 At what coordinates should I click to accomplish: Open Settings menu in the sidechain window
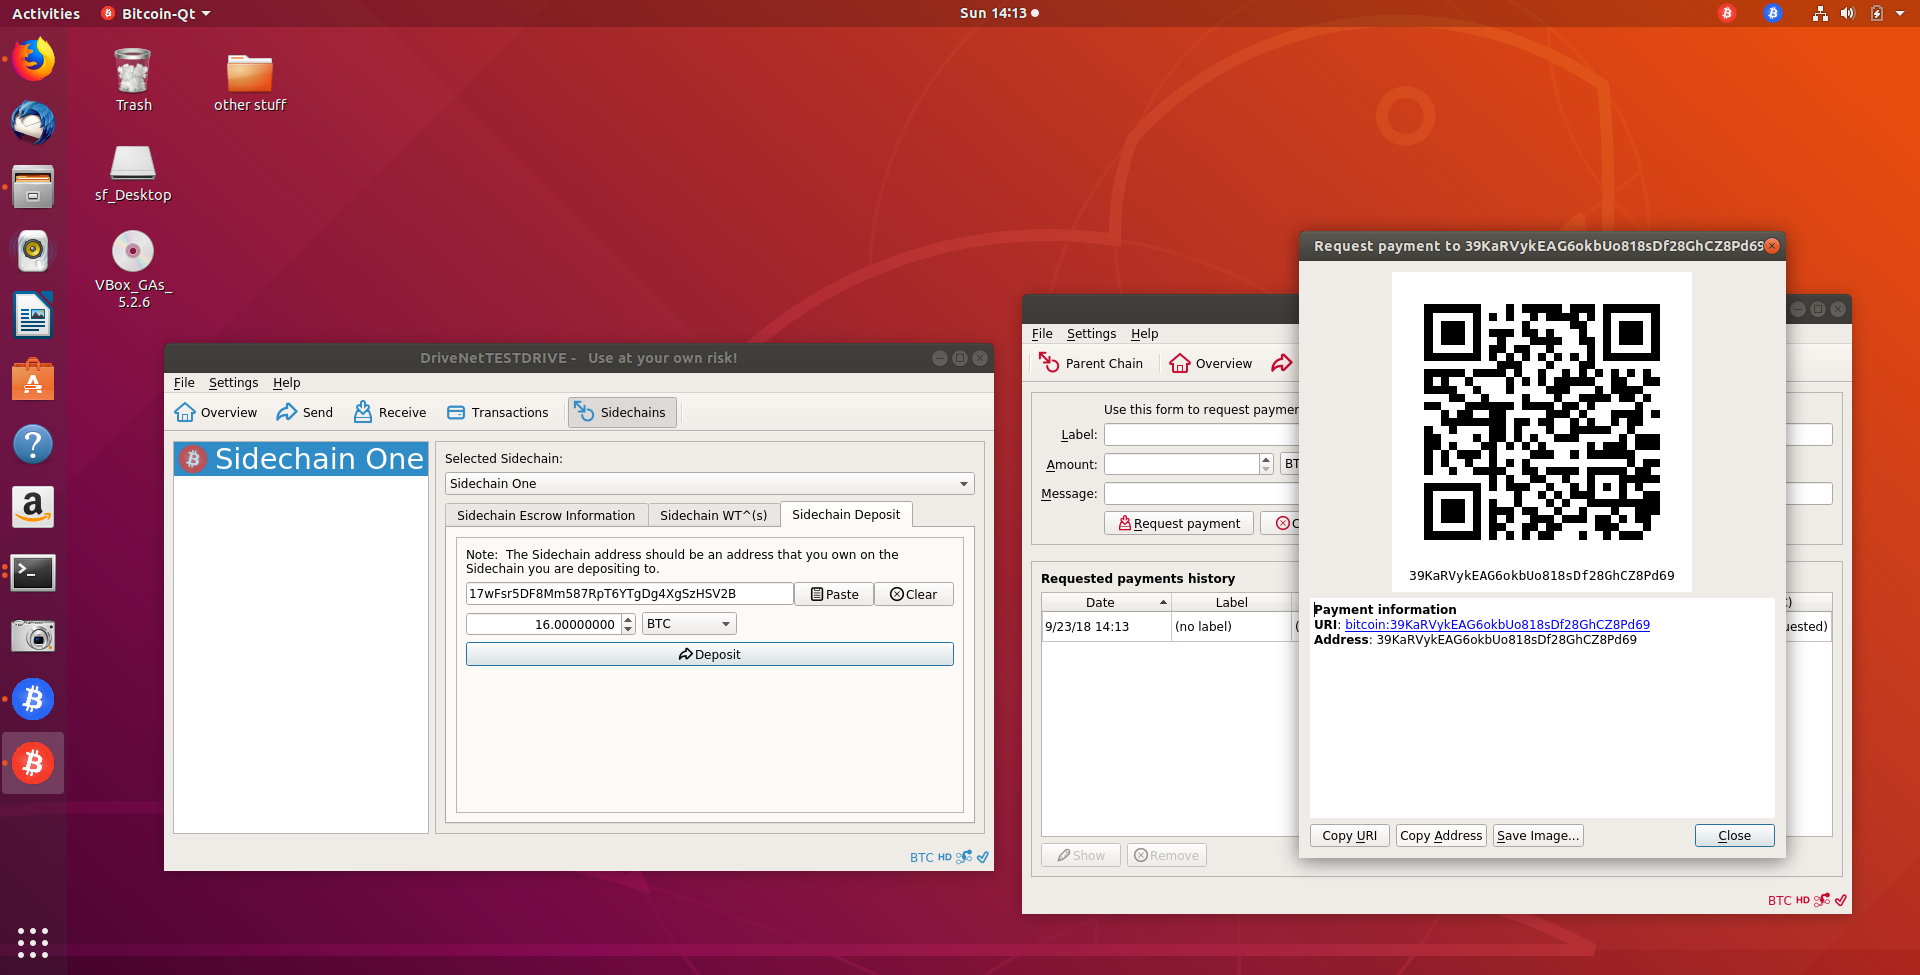[x=1091, y=334]
